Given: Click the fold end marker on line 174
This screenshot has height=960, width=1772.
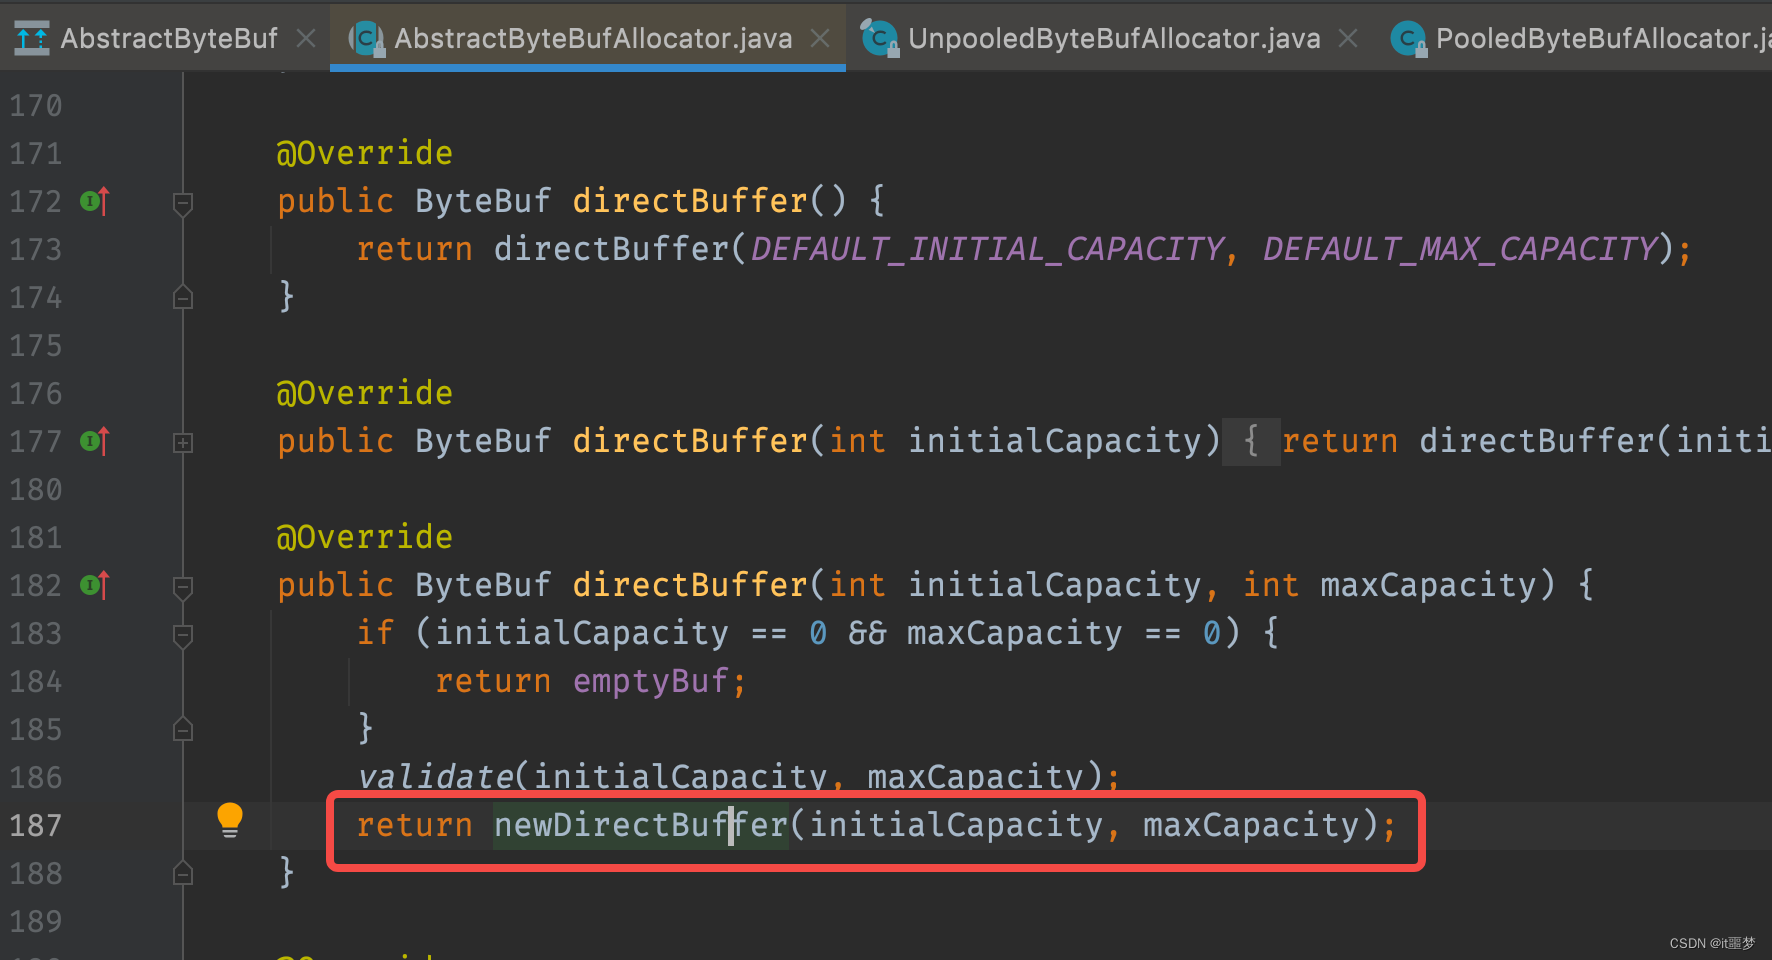Looking at the screenshot, I should [x=183, y=297].
